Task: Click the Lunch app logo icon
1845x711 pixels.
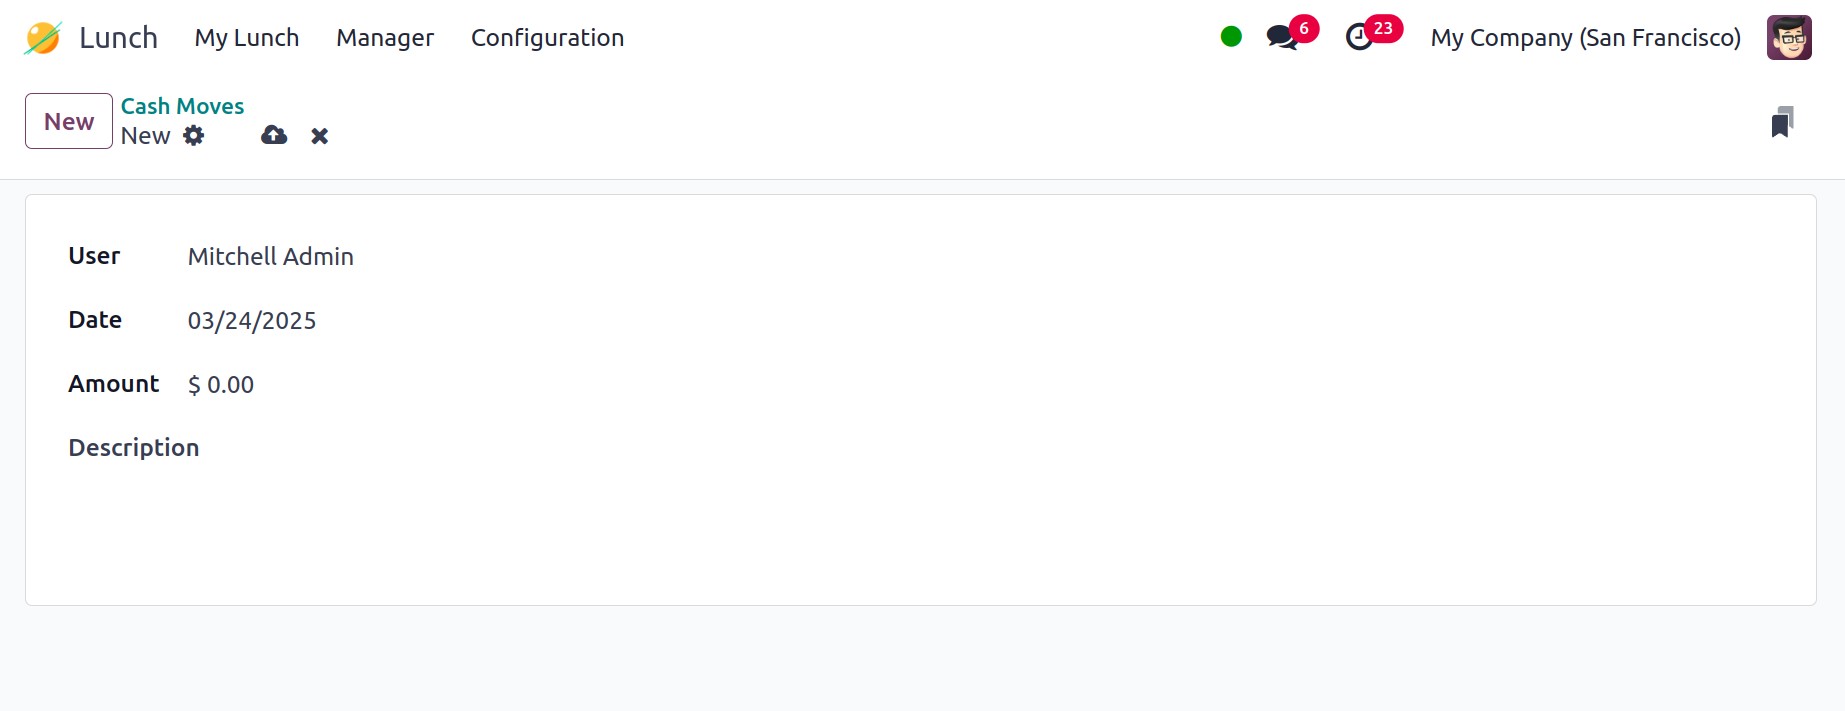Action: pos(43,38)
